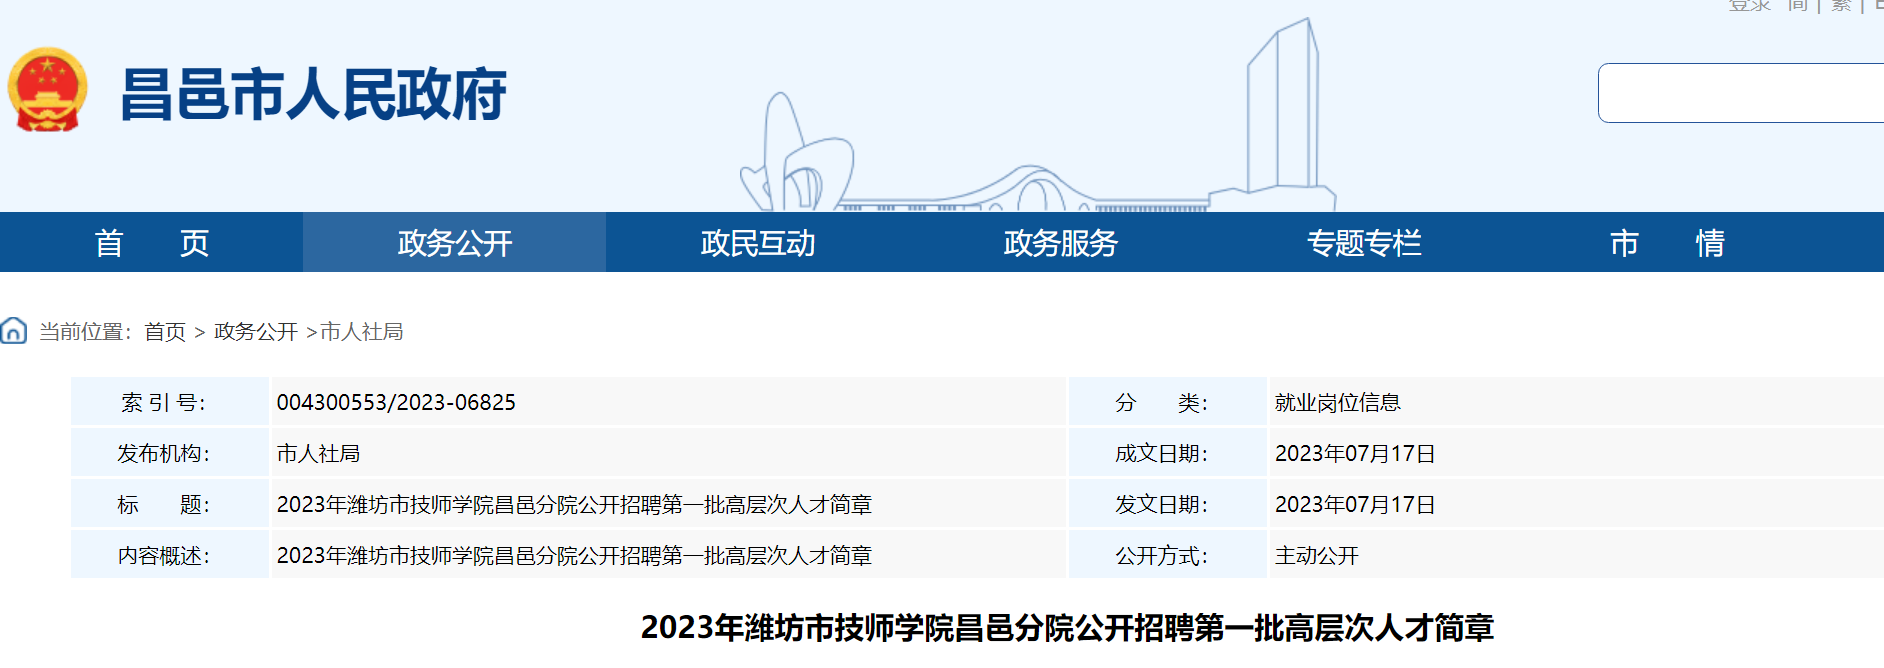Click the 发布机构 label cell
Image resolution: width=1884 pixels, height=668 pixels.
point(170,453)
